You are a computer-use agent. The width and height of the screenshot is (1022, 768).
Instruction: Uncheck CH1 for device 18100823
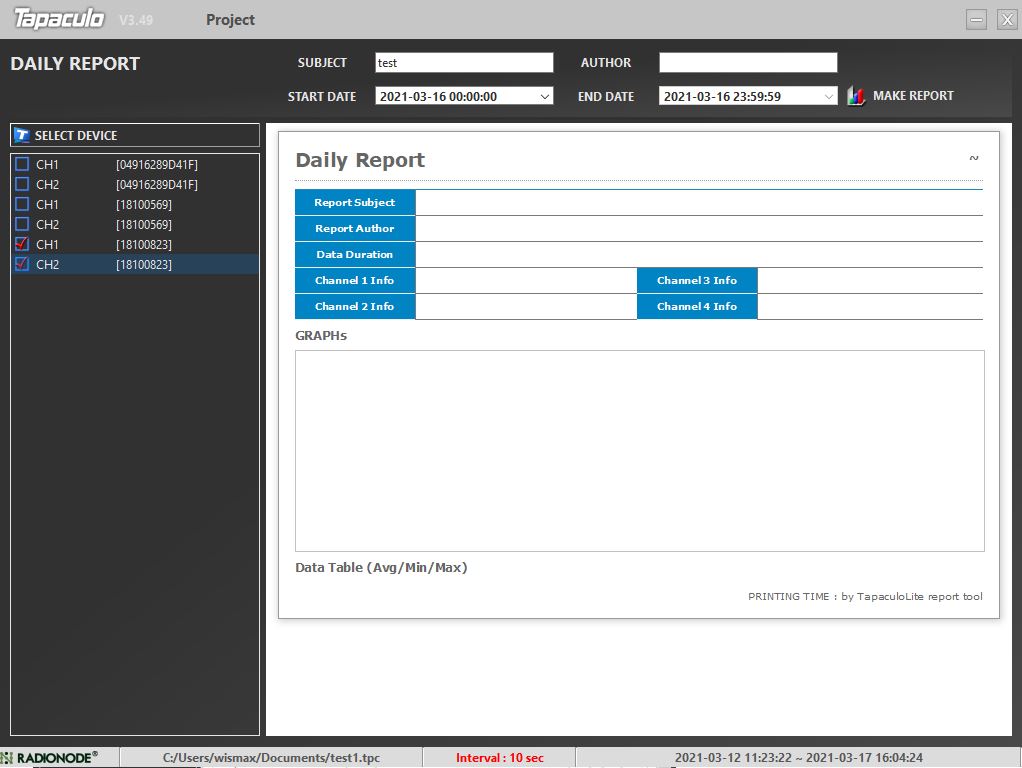click(x=22, y=244)
